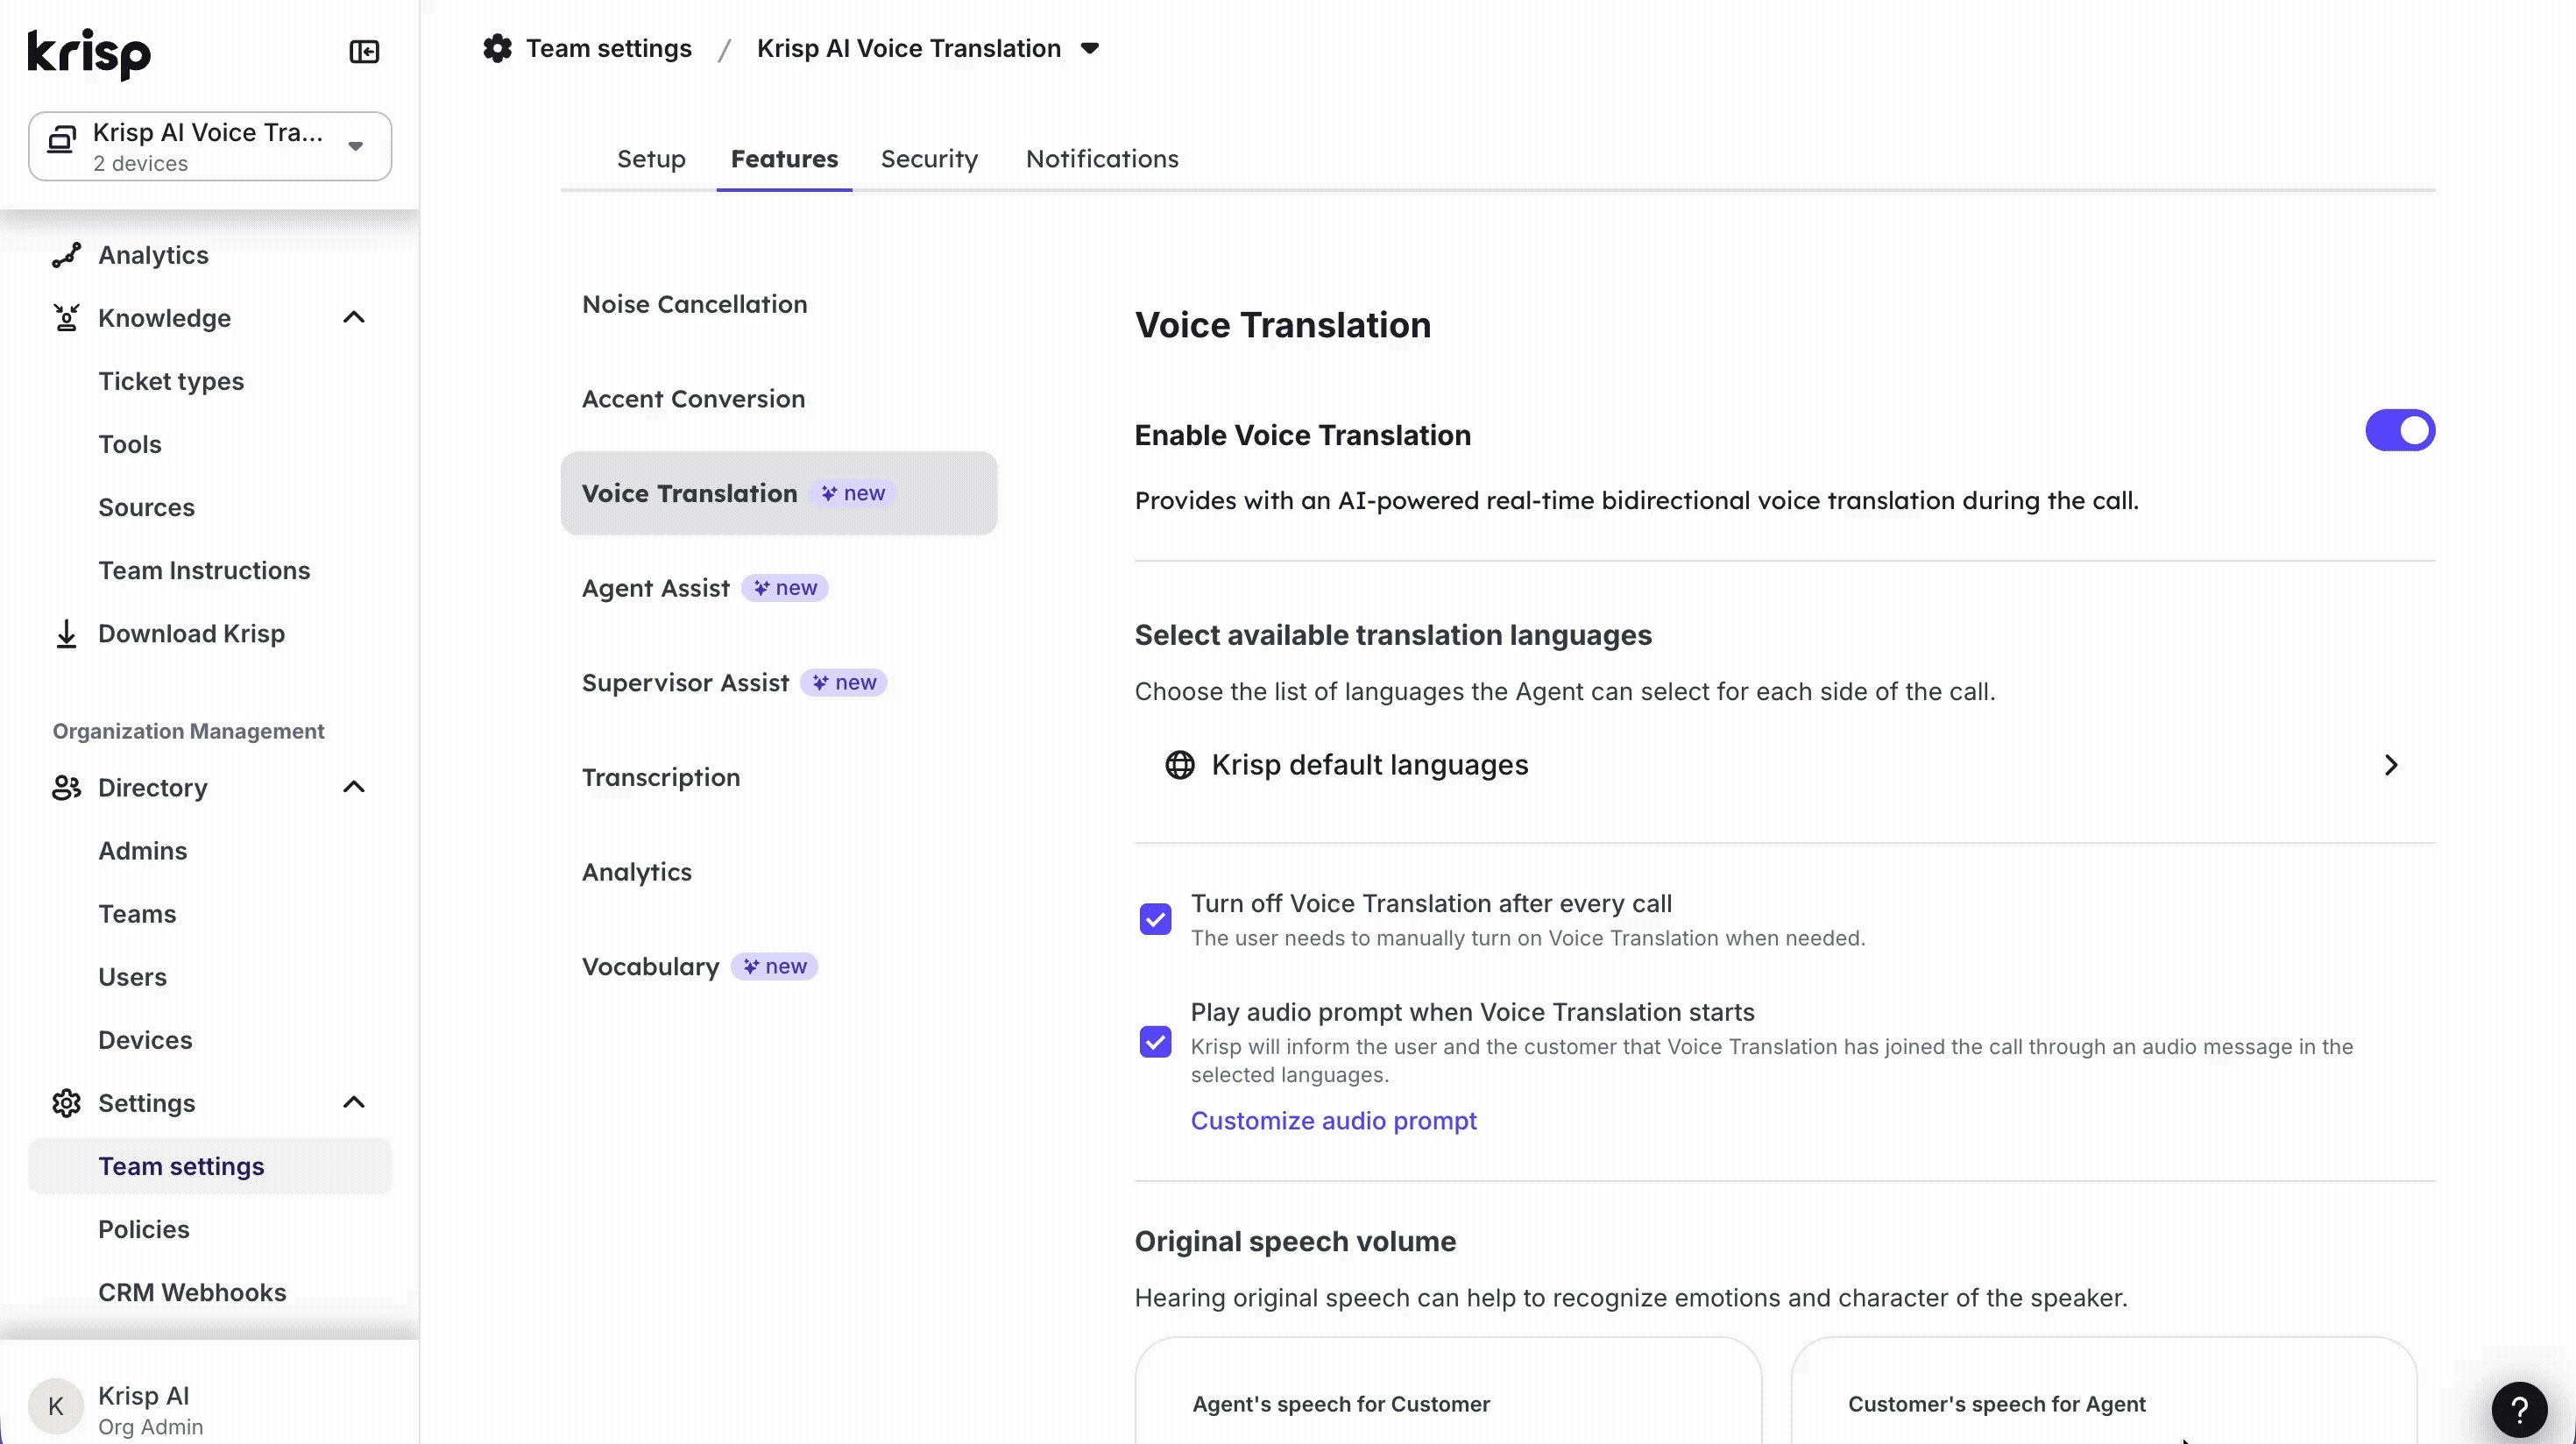Click the Download Krisp arrow icon
The width and height of the screenshot is (2576, 1444).
coord(66,634)
